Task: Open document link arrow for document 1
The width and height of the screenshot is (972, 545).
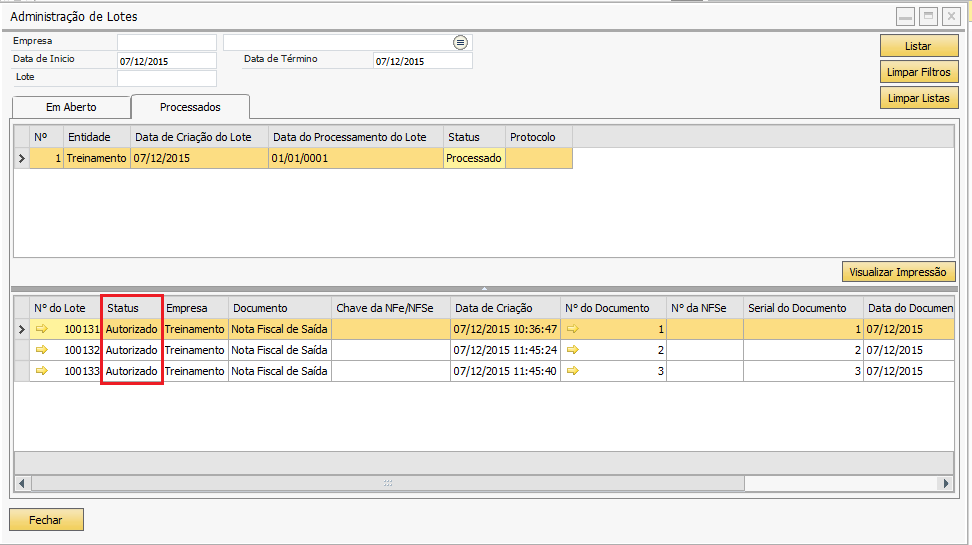Action: [x=573, y=329]
